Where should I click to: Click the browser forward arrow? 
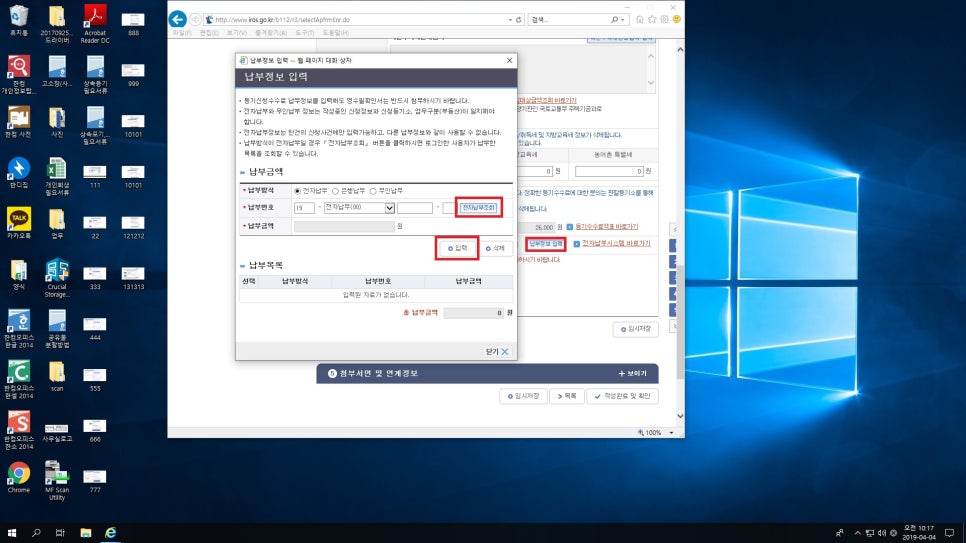pos(195,20)
